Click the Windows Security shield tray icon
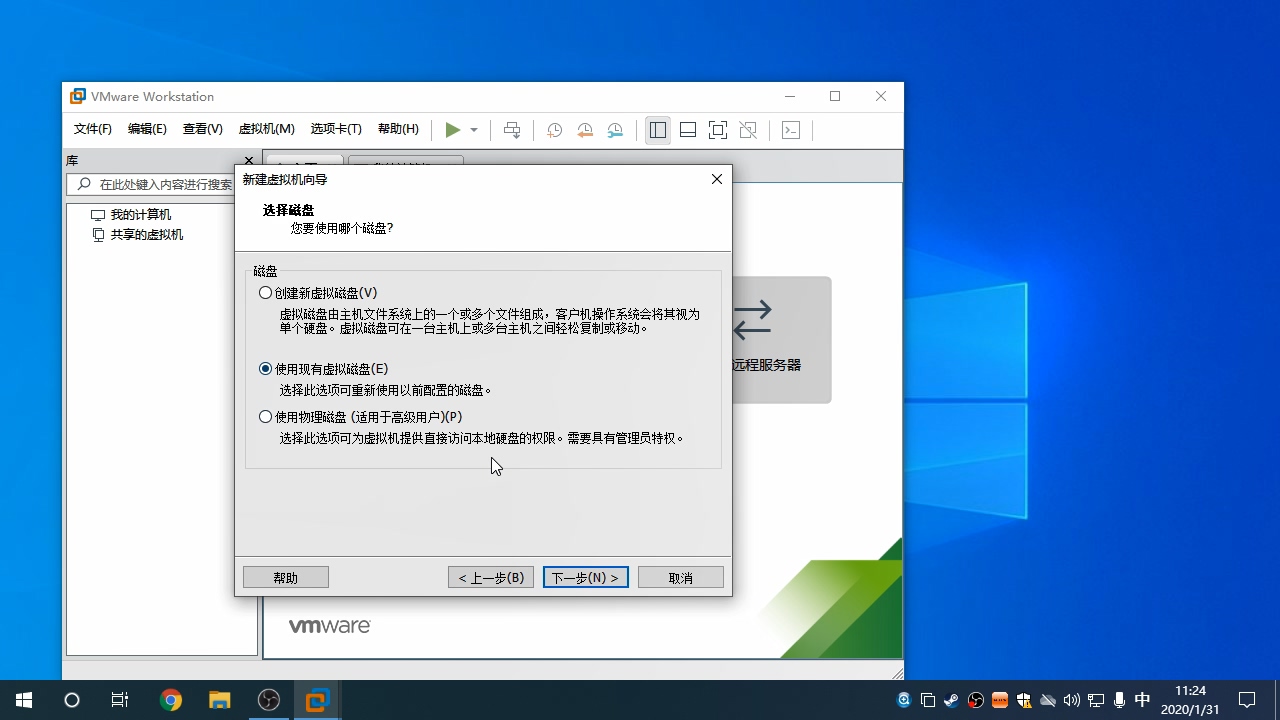 click(x=1024, y=700)
